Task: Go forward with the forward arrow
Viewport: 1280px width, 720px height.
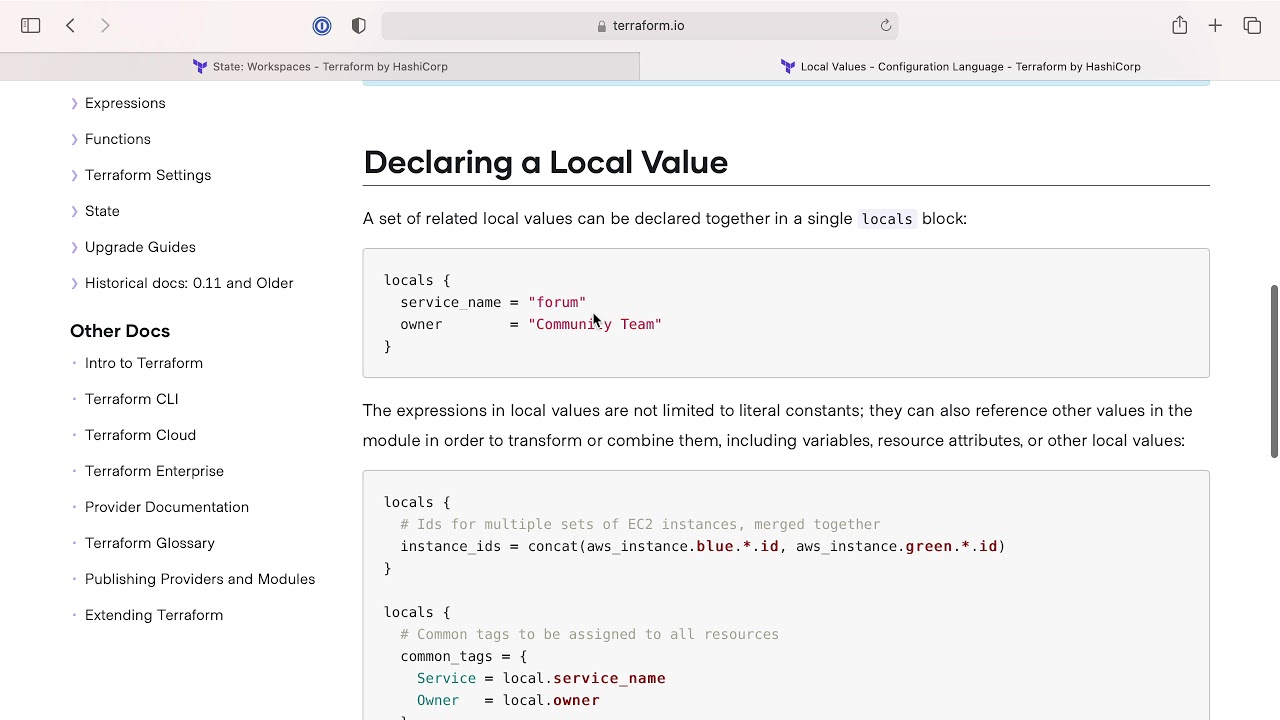Action: (x=105, y=26)
